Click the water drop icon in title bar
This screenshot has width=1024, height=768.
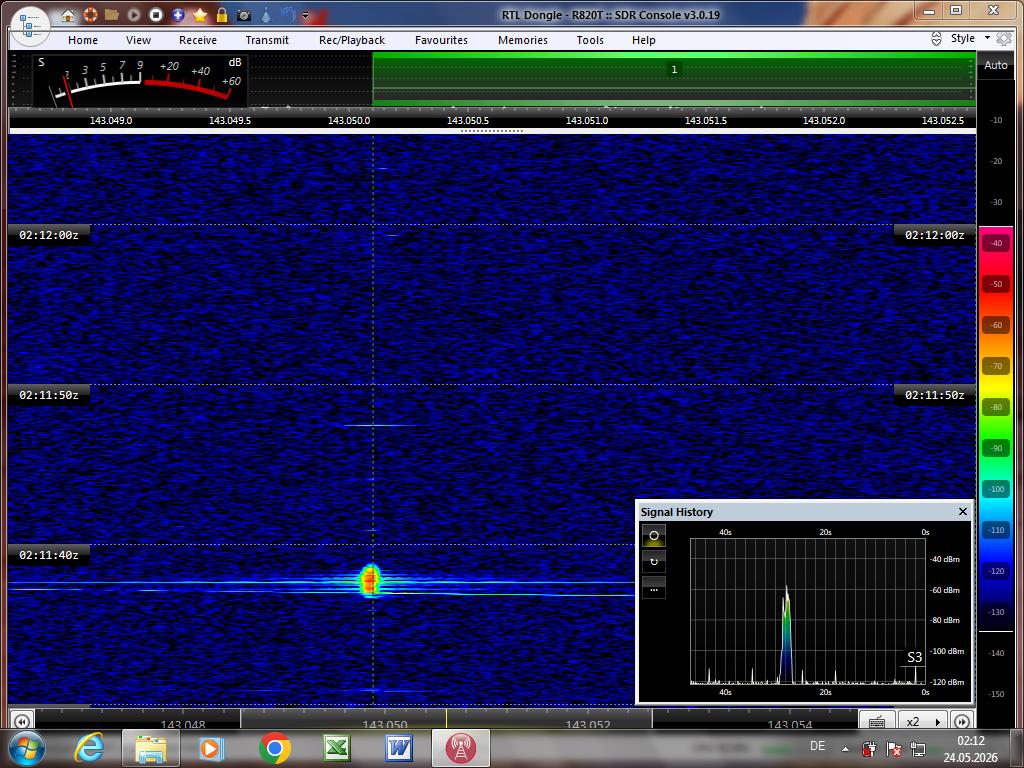pos(266,15)
